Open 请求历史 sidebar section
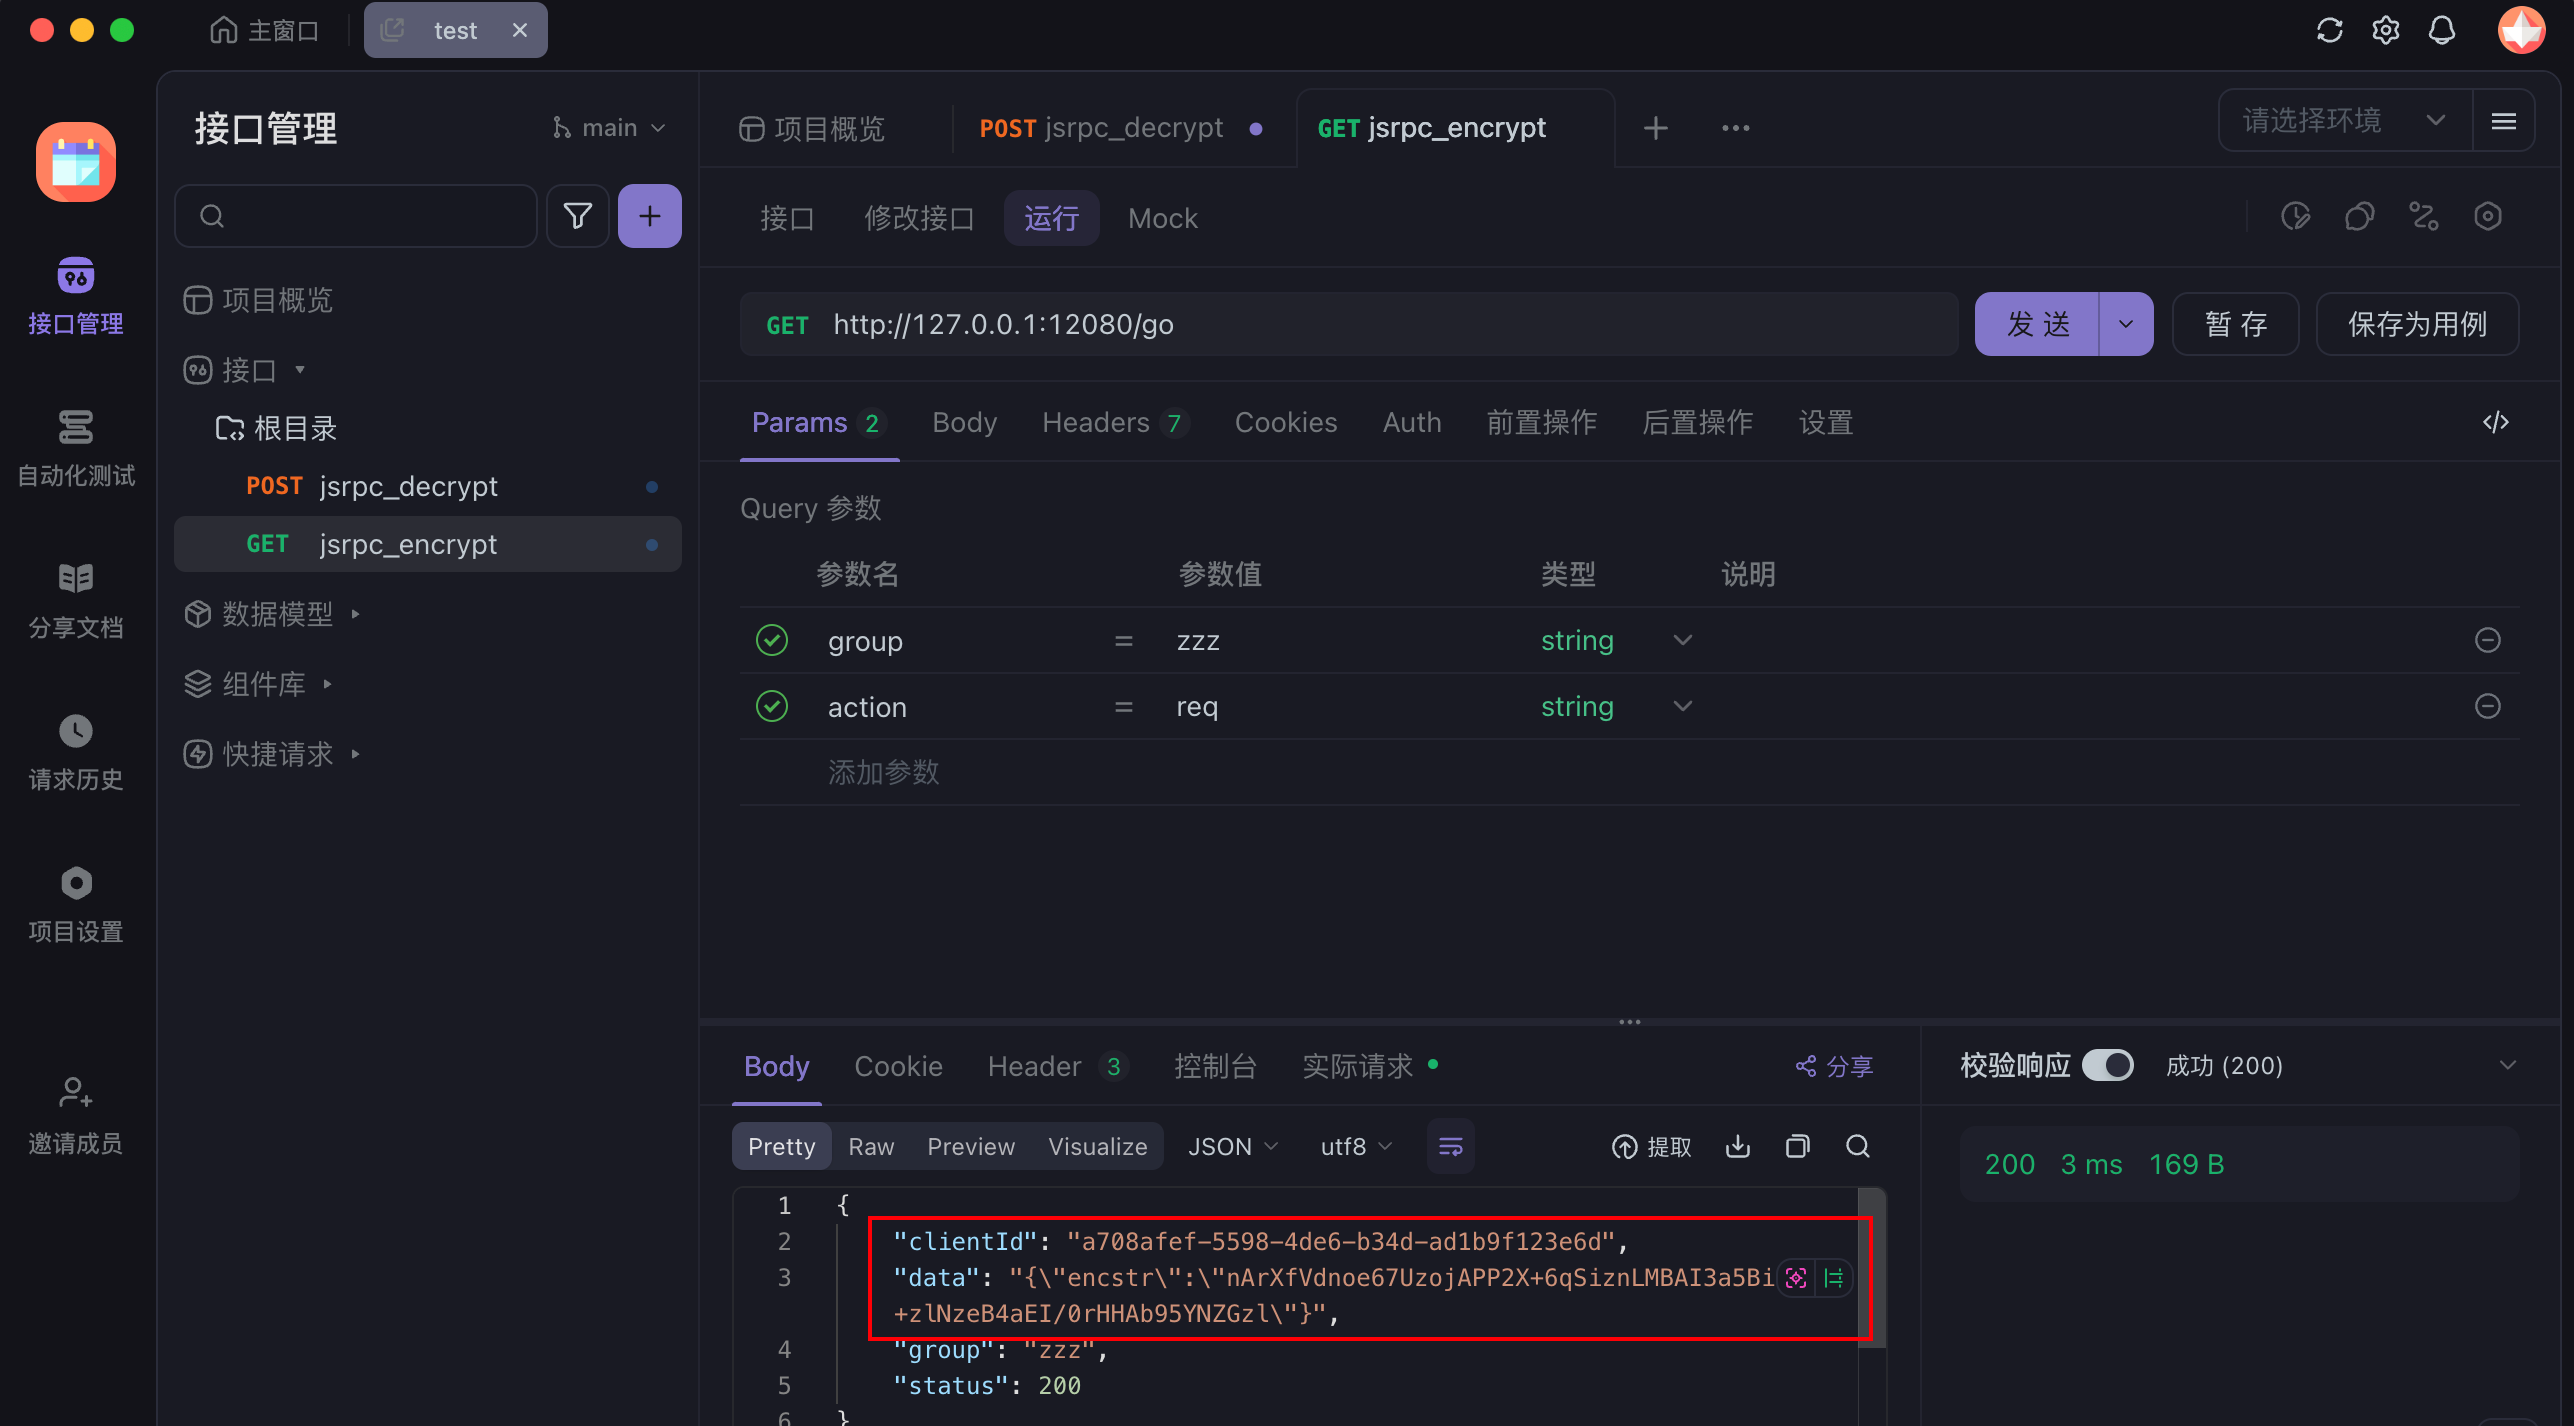The height and width of the screenshot is (1426, 2574). (x=76, y=752)
